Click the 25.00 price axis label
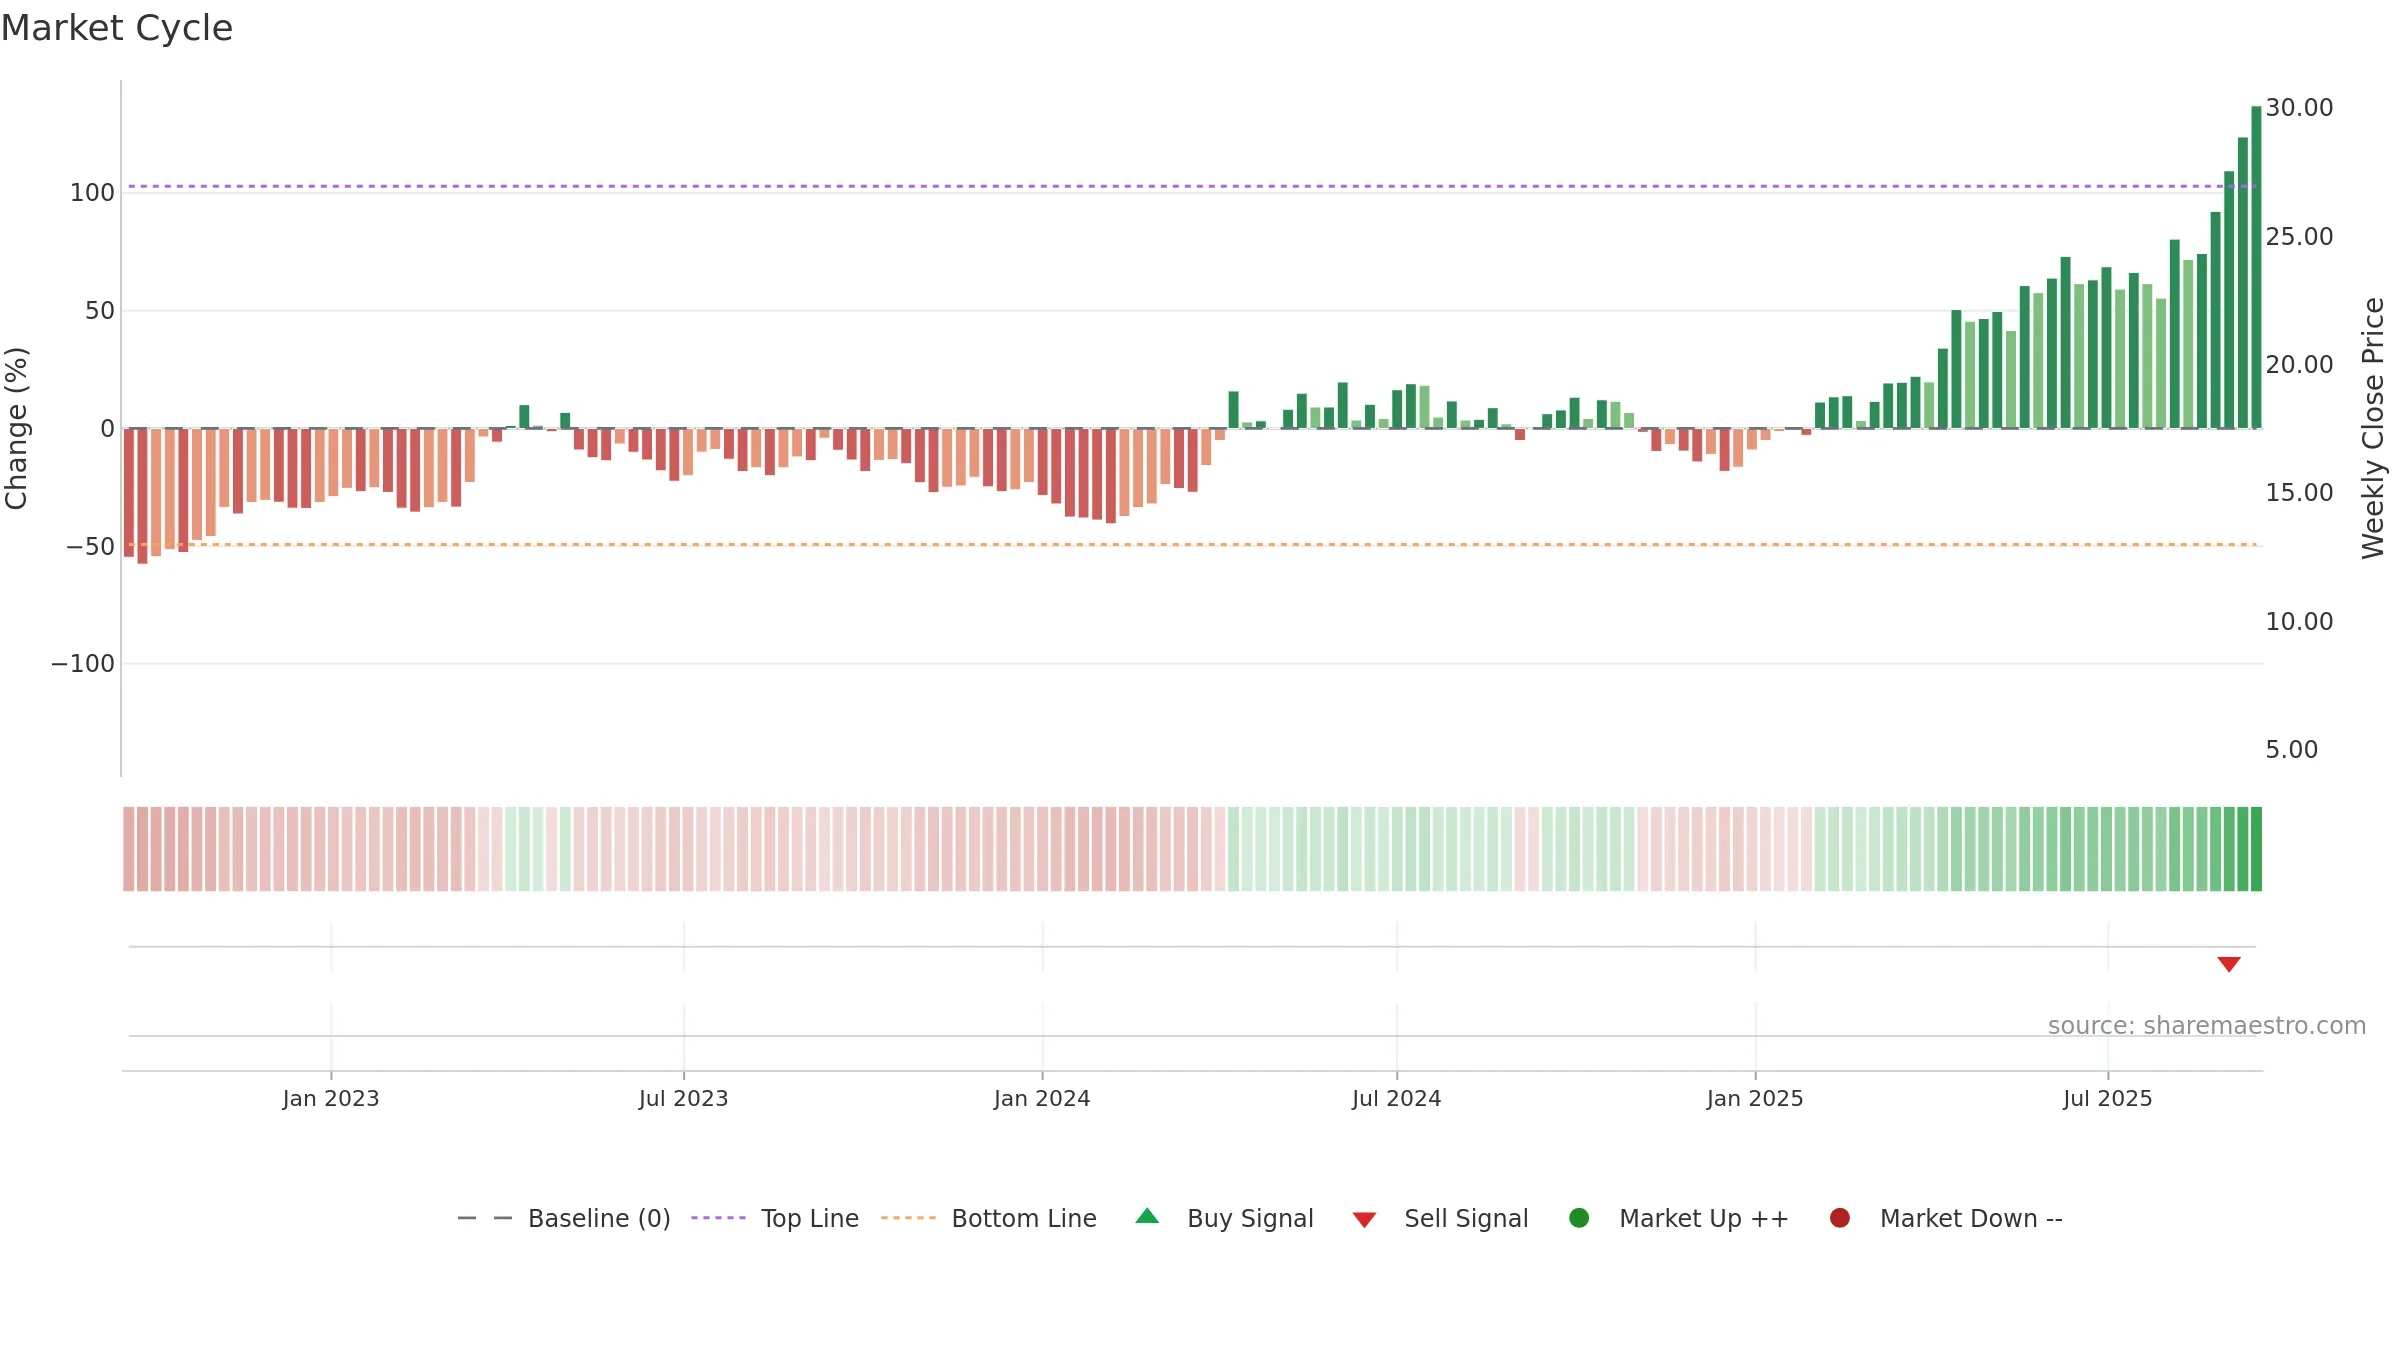 [x=2299, y=237]
